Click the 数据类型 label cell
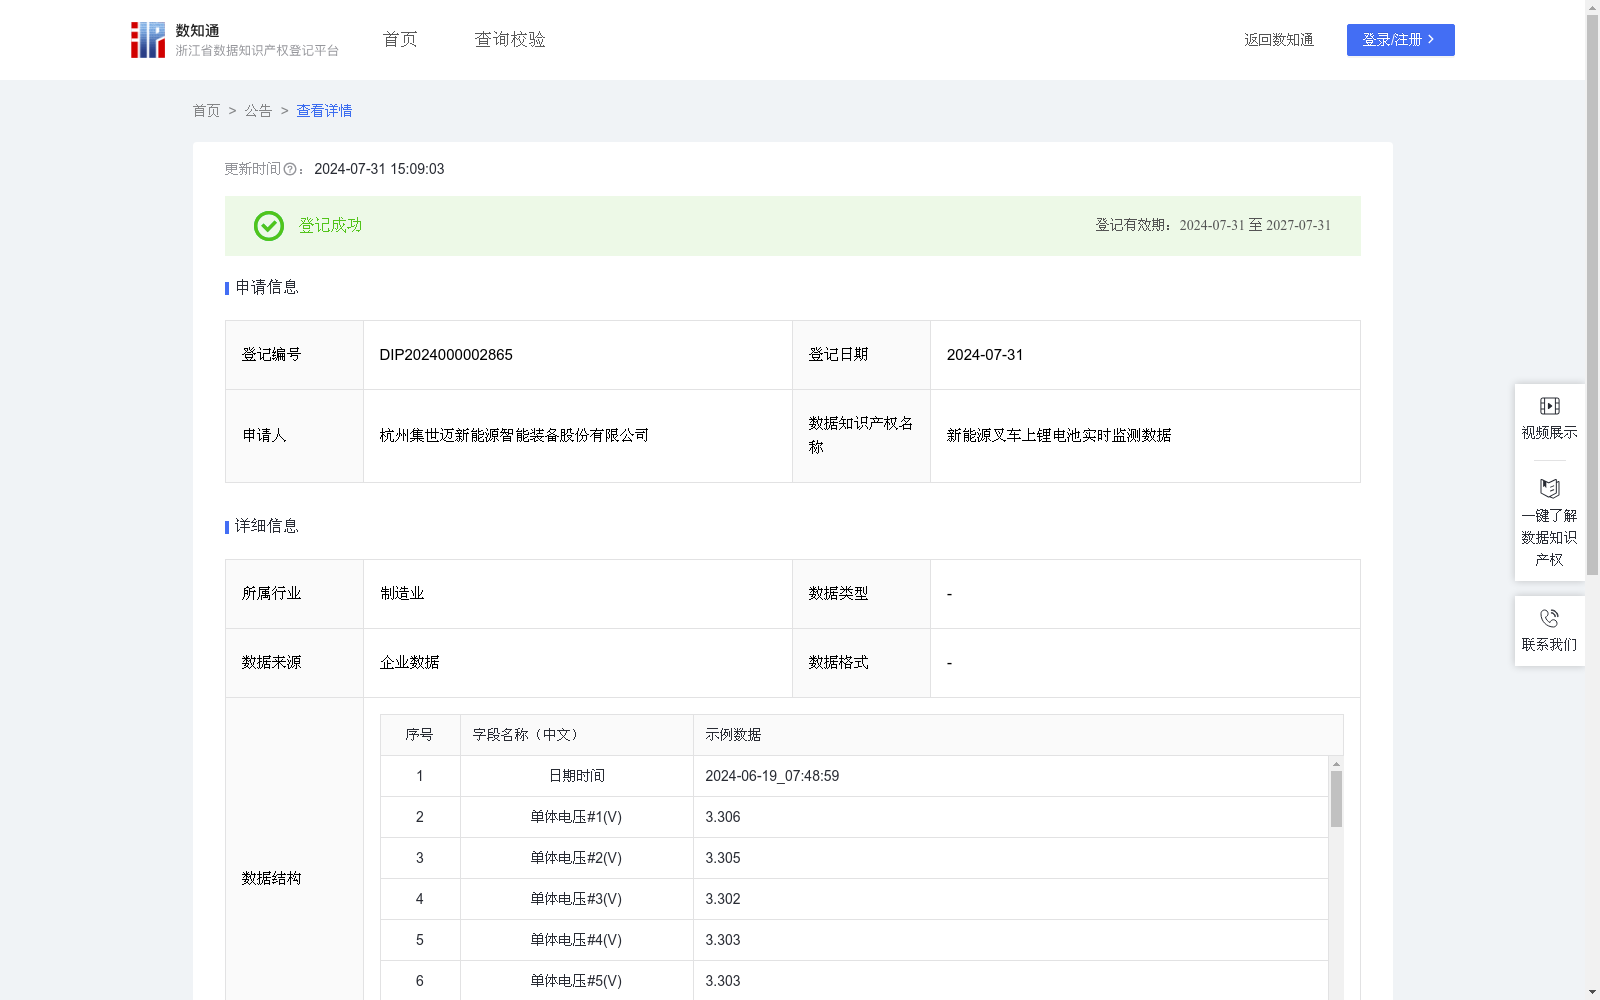This screenshot has height=1000, width=1600. [861, 594]
